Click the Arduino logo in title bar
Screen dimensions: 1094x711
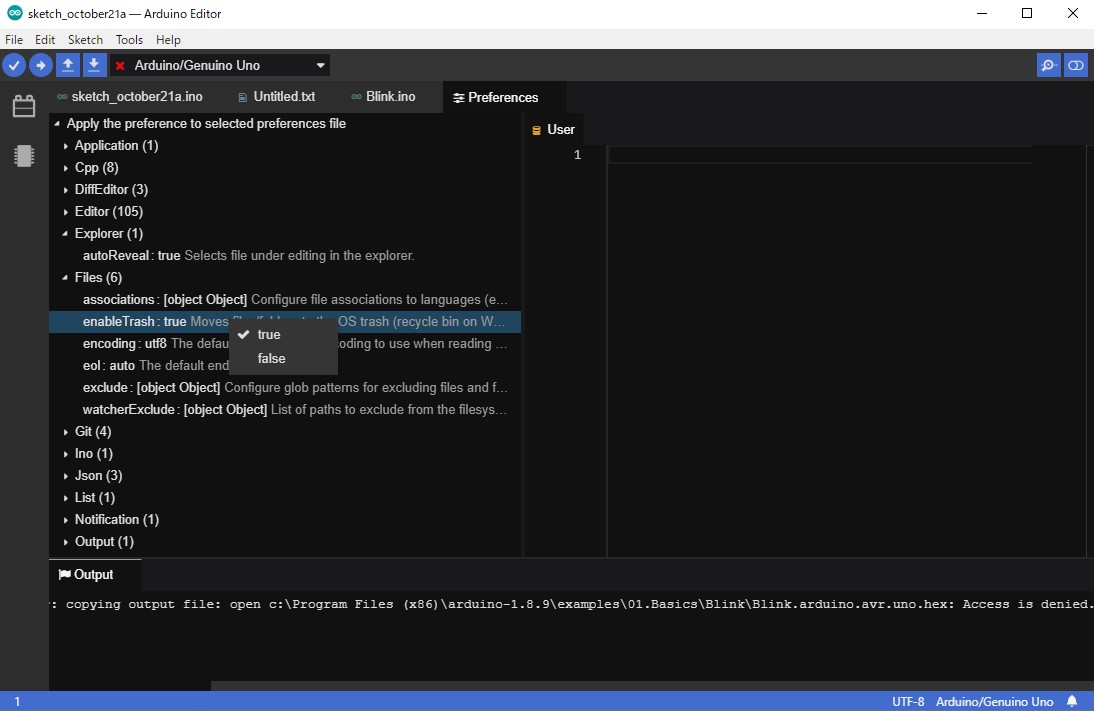(x=14, y=13)
